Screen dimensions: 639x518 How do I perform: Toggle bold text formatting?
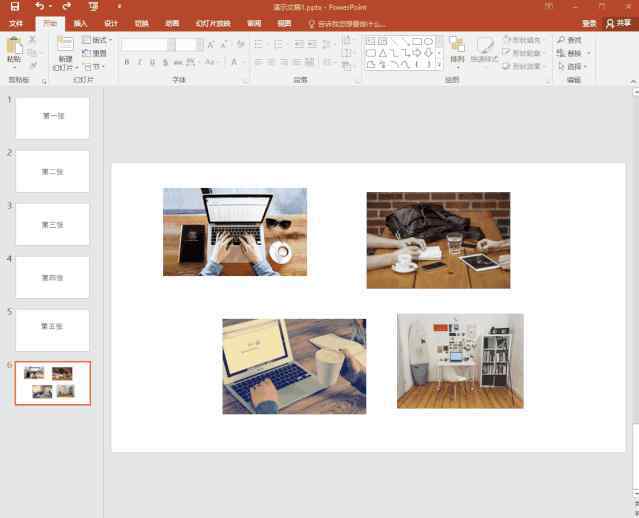pyautogui.click(x=126, y=62)
